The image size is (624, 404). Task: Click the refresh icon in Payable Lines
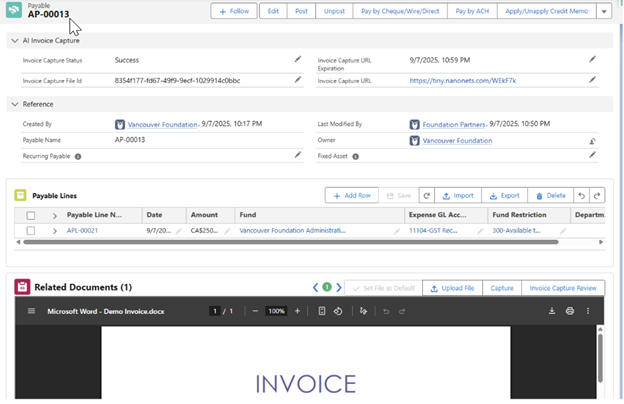(x=427, y=196)
